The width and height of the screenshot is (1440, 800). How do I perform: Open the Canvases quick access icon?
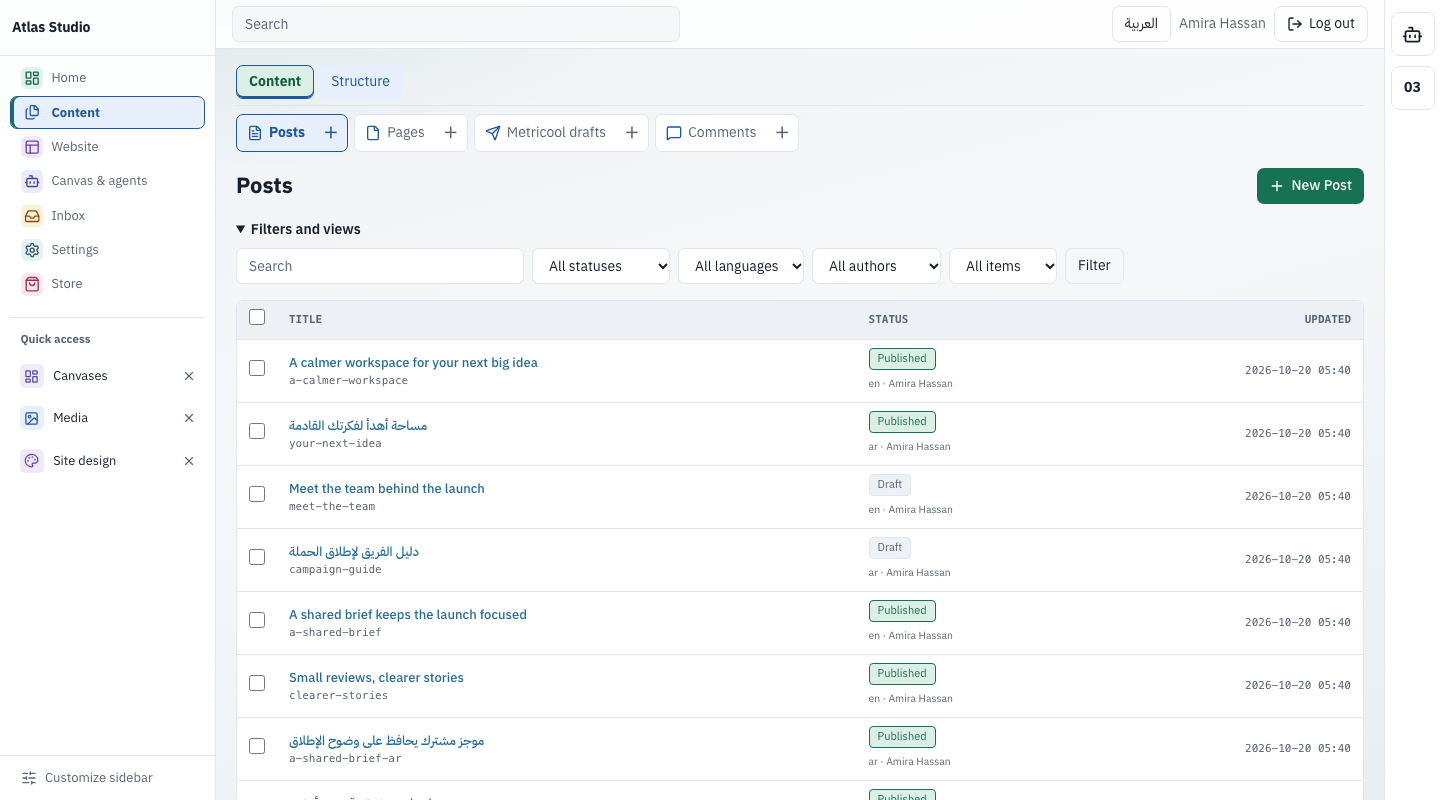(x=32, y=376)
